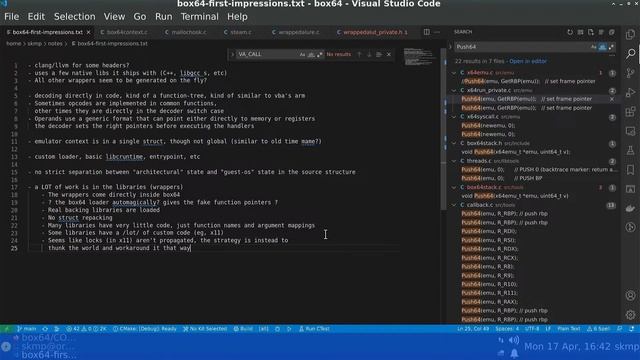Image resolution: width=640 pixels, height=360 pixels.
Task: Open the system notifications bell in panel
Action: click(x=514, y=353)
